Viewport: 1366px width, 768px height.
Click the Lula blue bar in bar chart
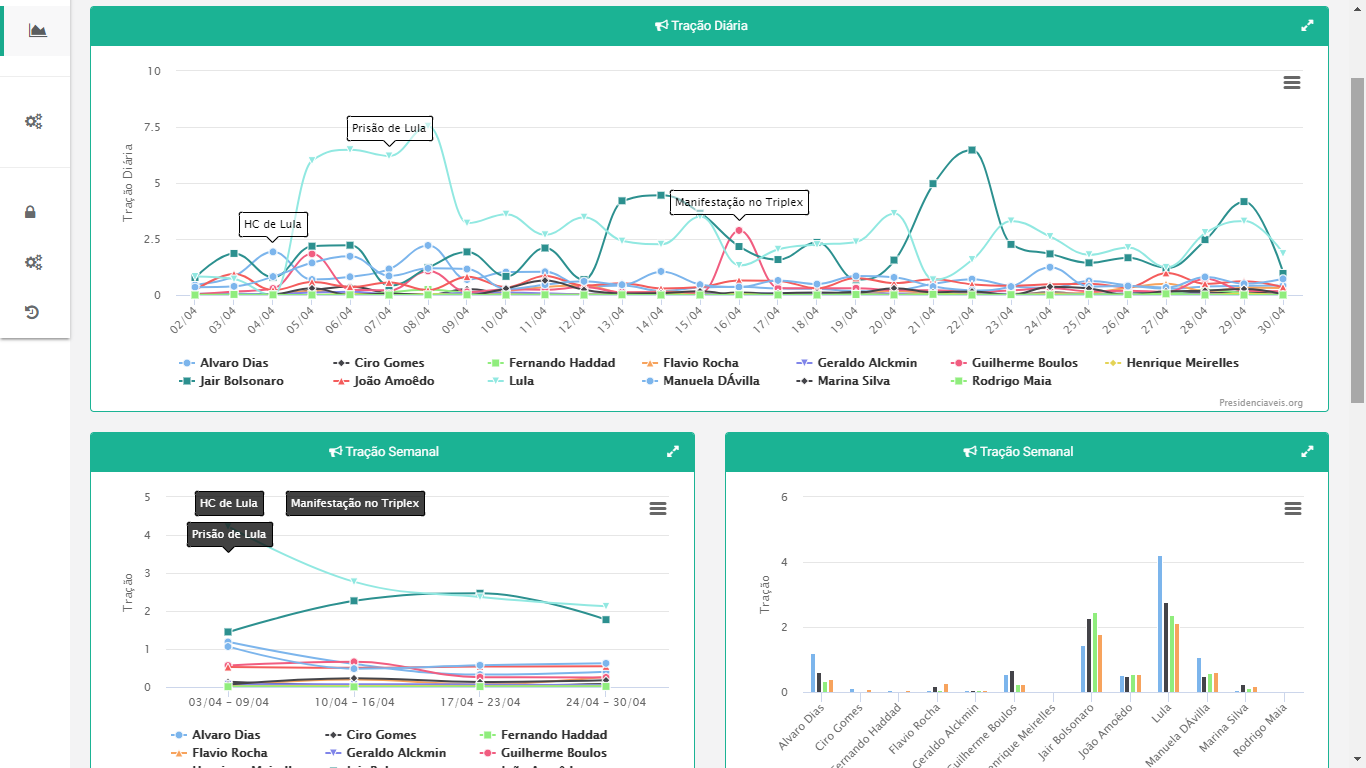tap(1160, 624)
